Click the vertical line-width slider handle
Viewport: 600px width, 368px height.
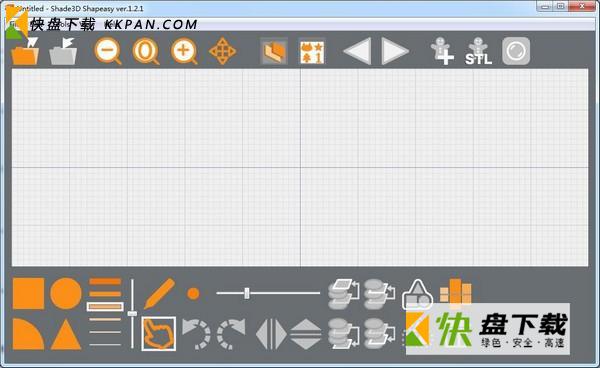click(x=132, y=314)
